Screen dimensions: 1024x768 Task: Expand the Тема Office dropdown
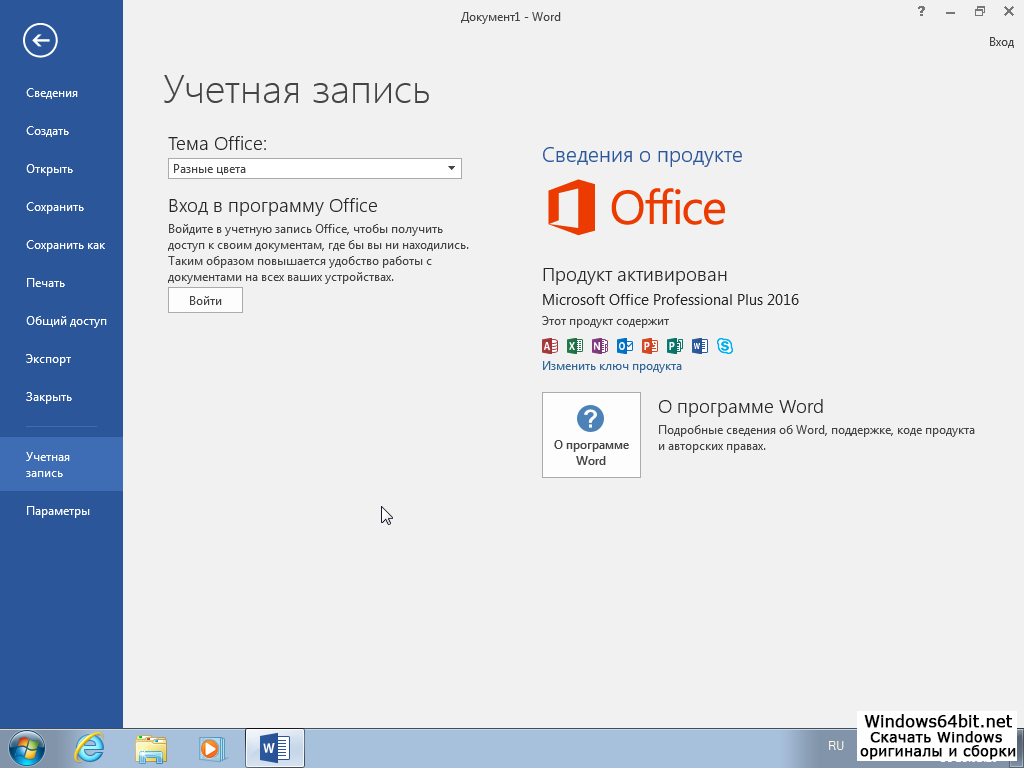pyautogui.click(x=451, y=169)
